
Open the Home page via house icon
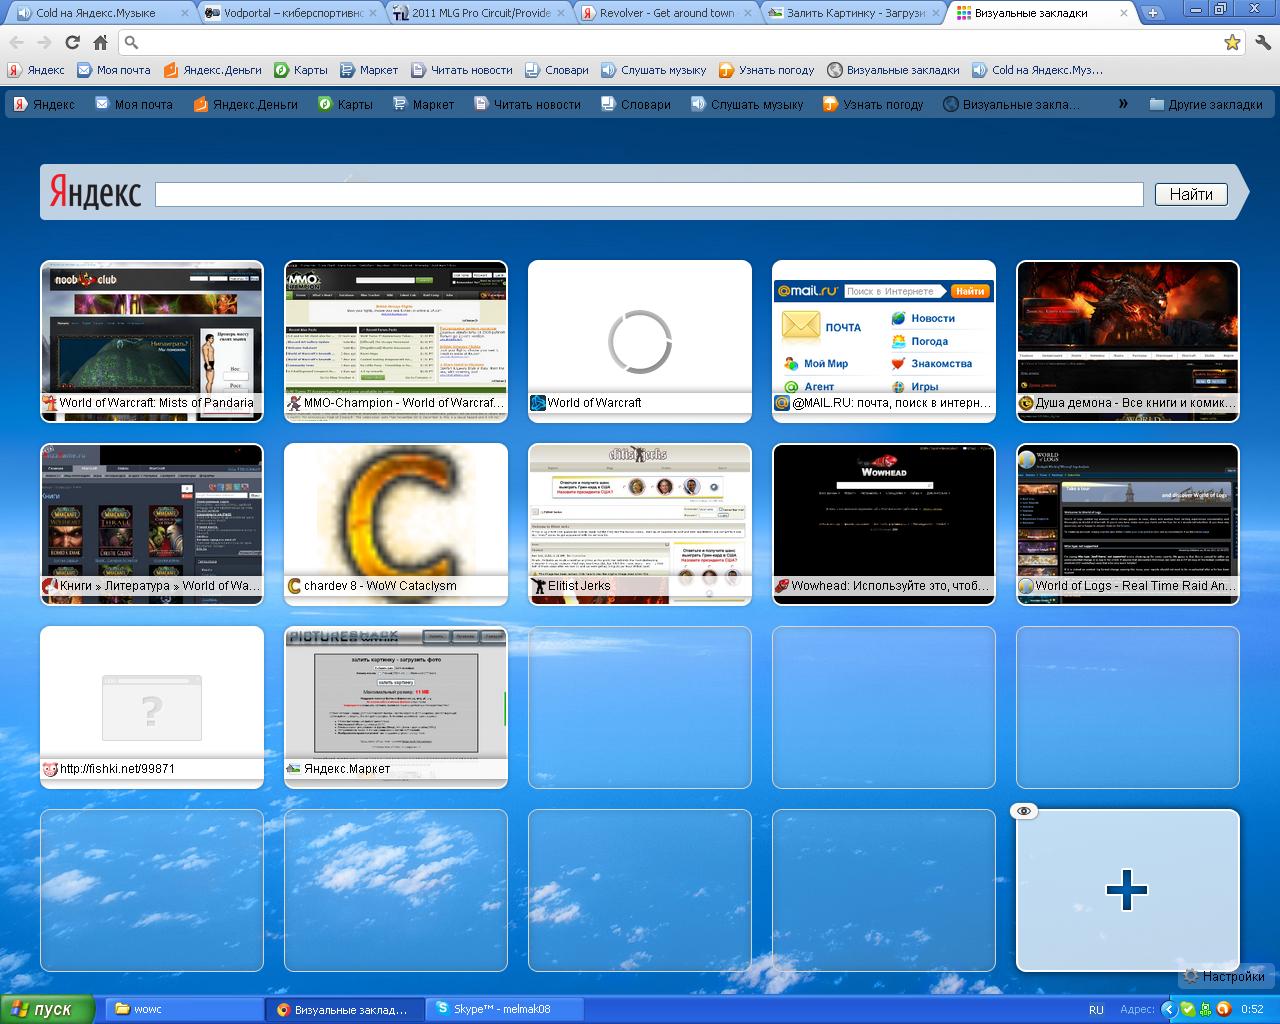click(100, 43)
